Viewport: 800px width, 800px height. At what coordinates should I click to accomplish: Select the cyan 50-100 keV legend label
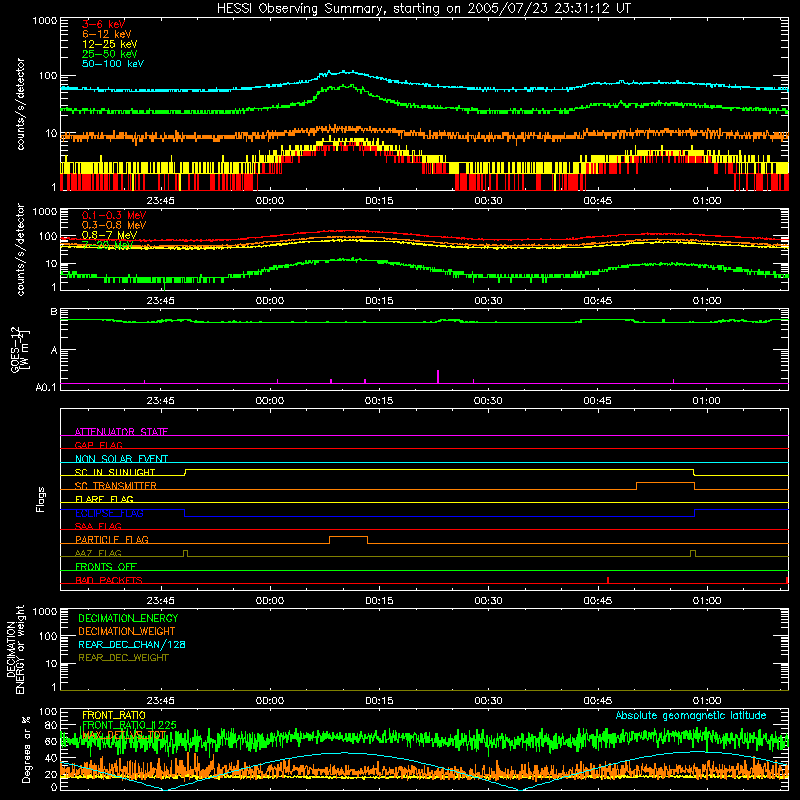click(113, 64)
